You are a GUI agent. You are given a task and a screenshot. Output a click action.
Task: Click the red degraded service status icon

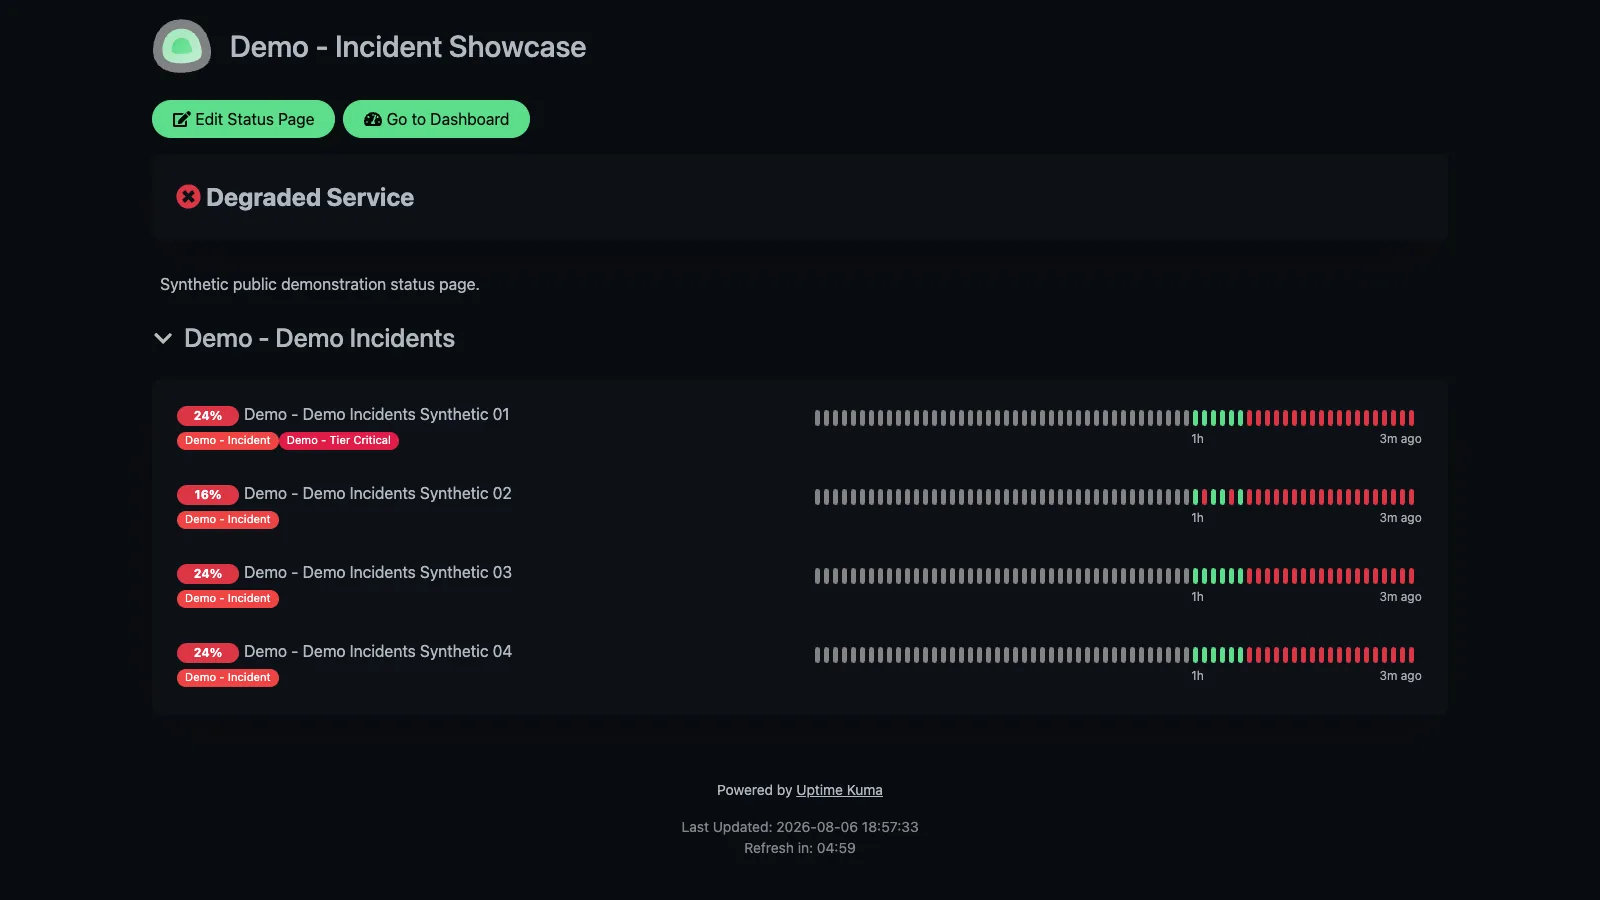coord(188,197)
